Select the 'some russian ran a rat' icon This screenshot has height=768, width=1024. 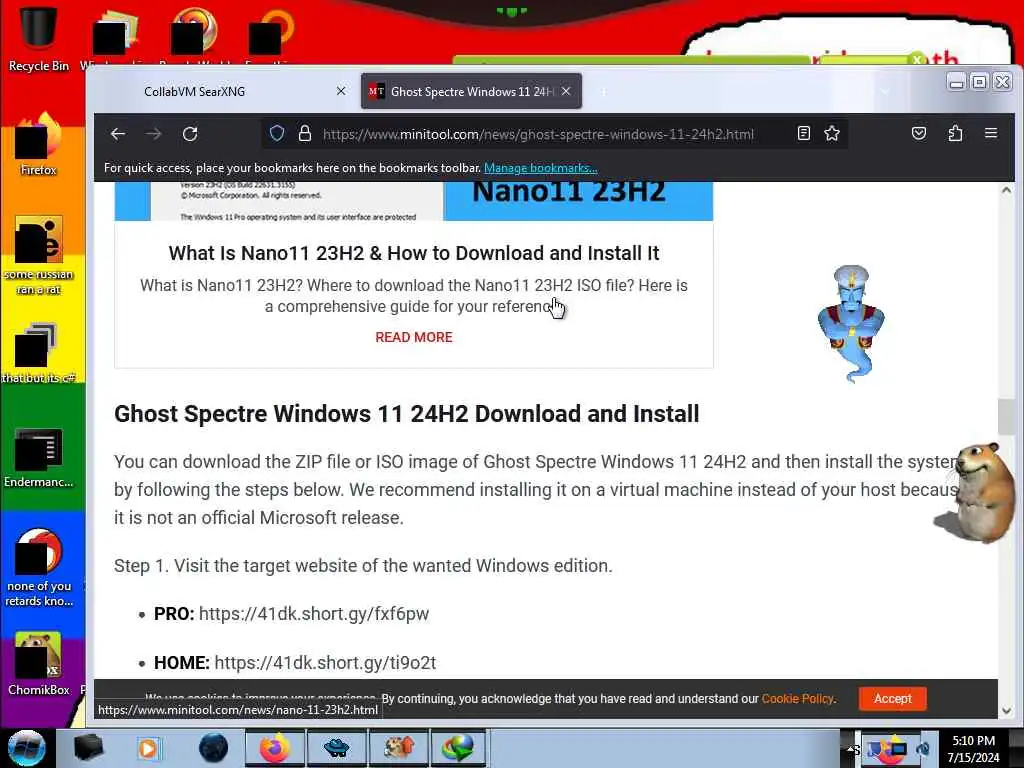(x=39, y=255)
